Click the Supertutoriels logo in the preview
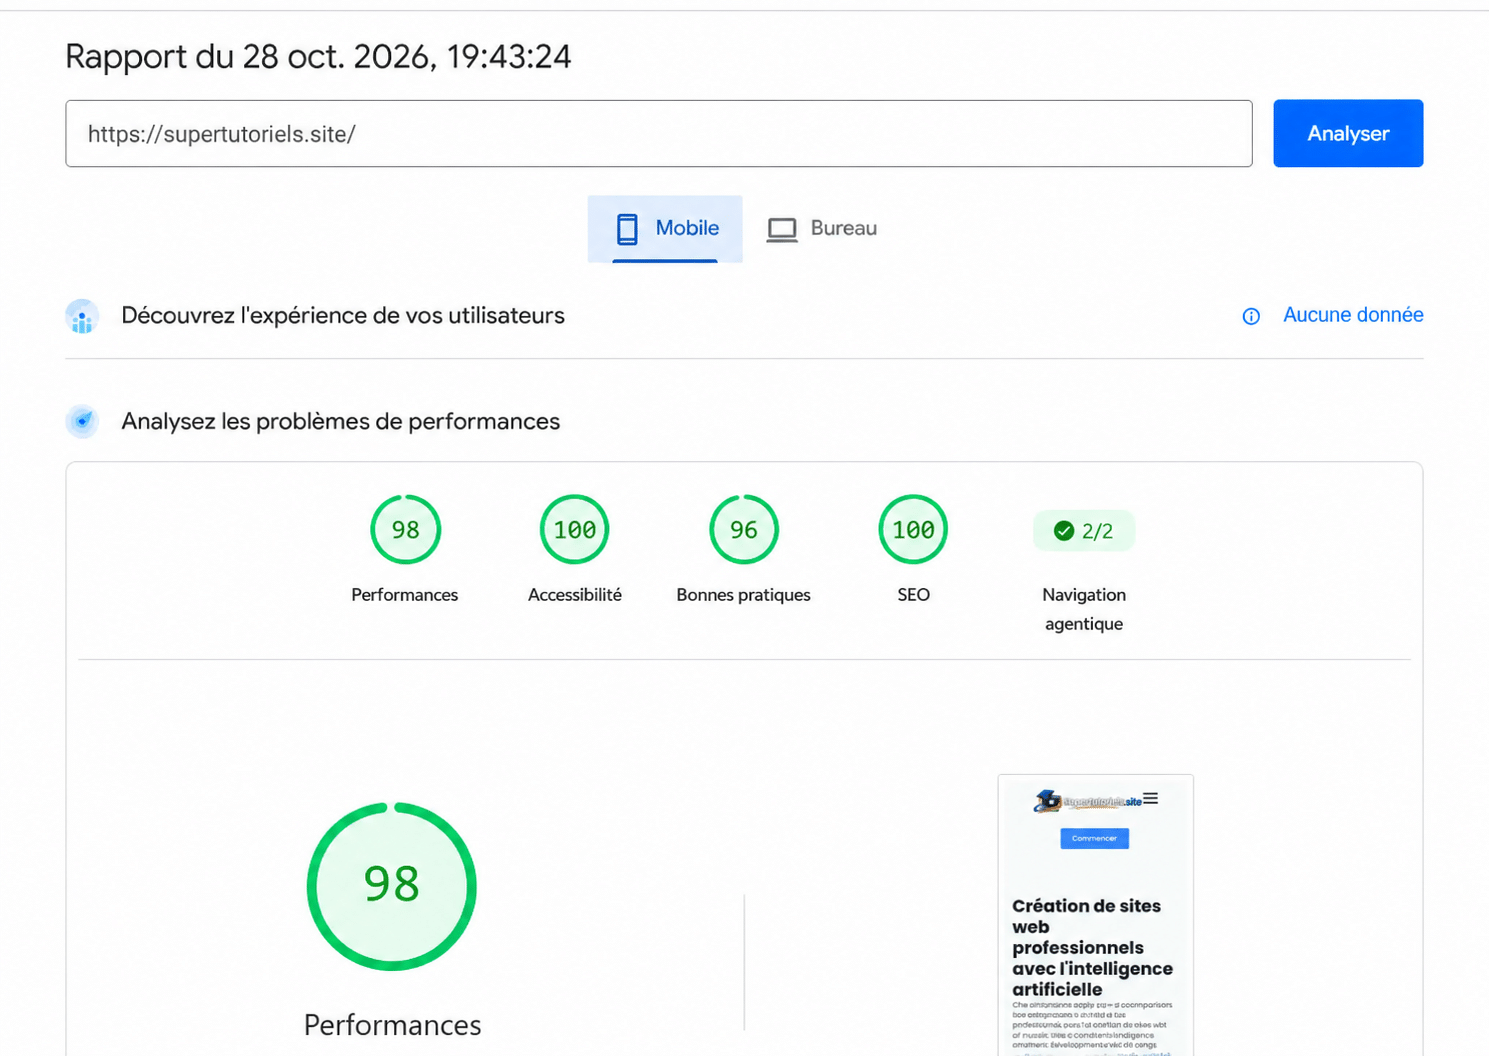Viewport: 1489px width, 1056px height. [1088, 801]
